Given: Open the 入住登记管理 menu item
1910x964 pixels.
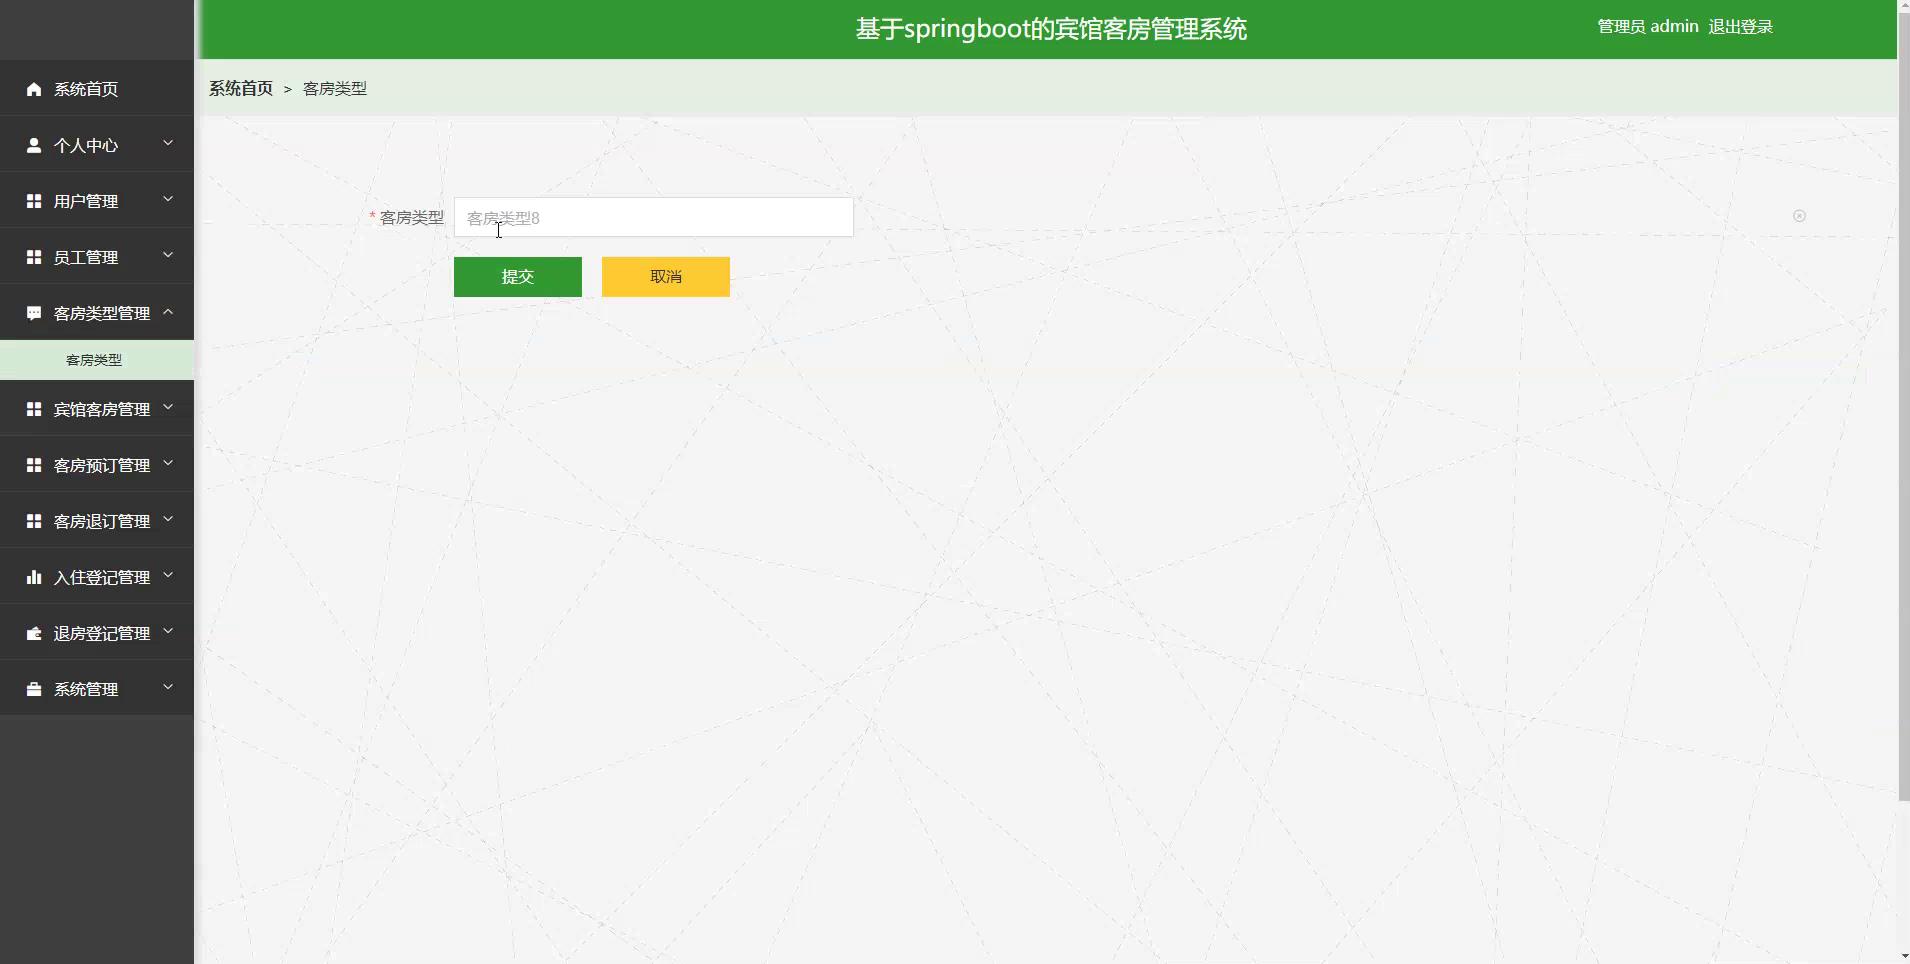Looking at the screenshot, I should point(97,577).
